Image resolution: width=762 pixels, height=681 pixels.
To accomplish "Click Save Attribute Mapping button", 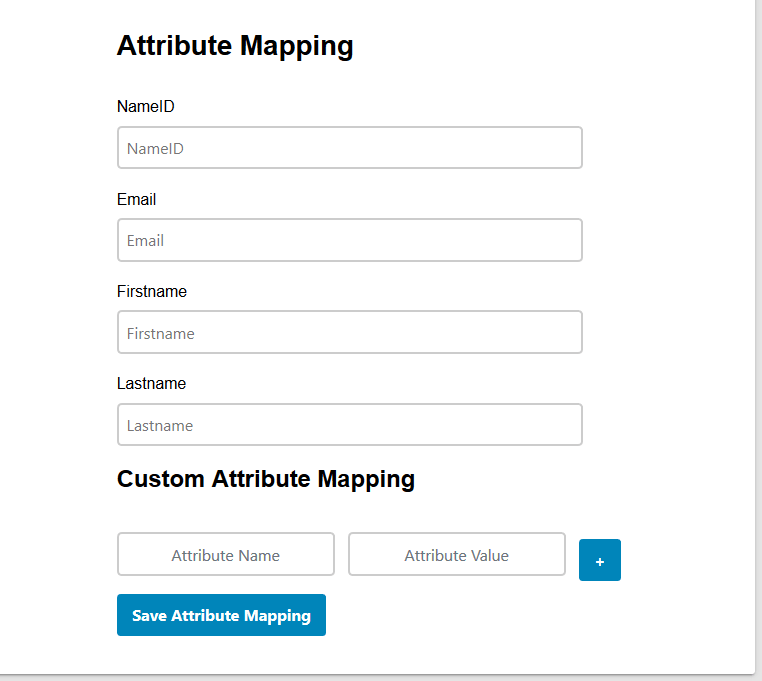I will (221, 615).
